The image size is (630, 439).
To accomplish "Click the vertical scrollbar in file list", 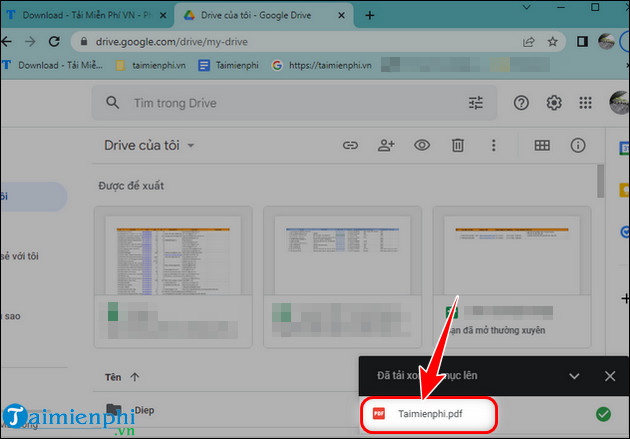I will pos(600,181).
